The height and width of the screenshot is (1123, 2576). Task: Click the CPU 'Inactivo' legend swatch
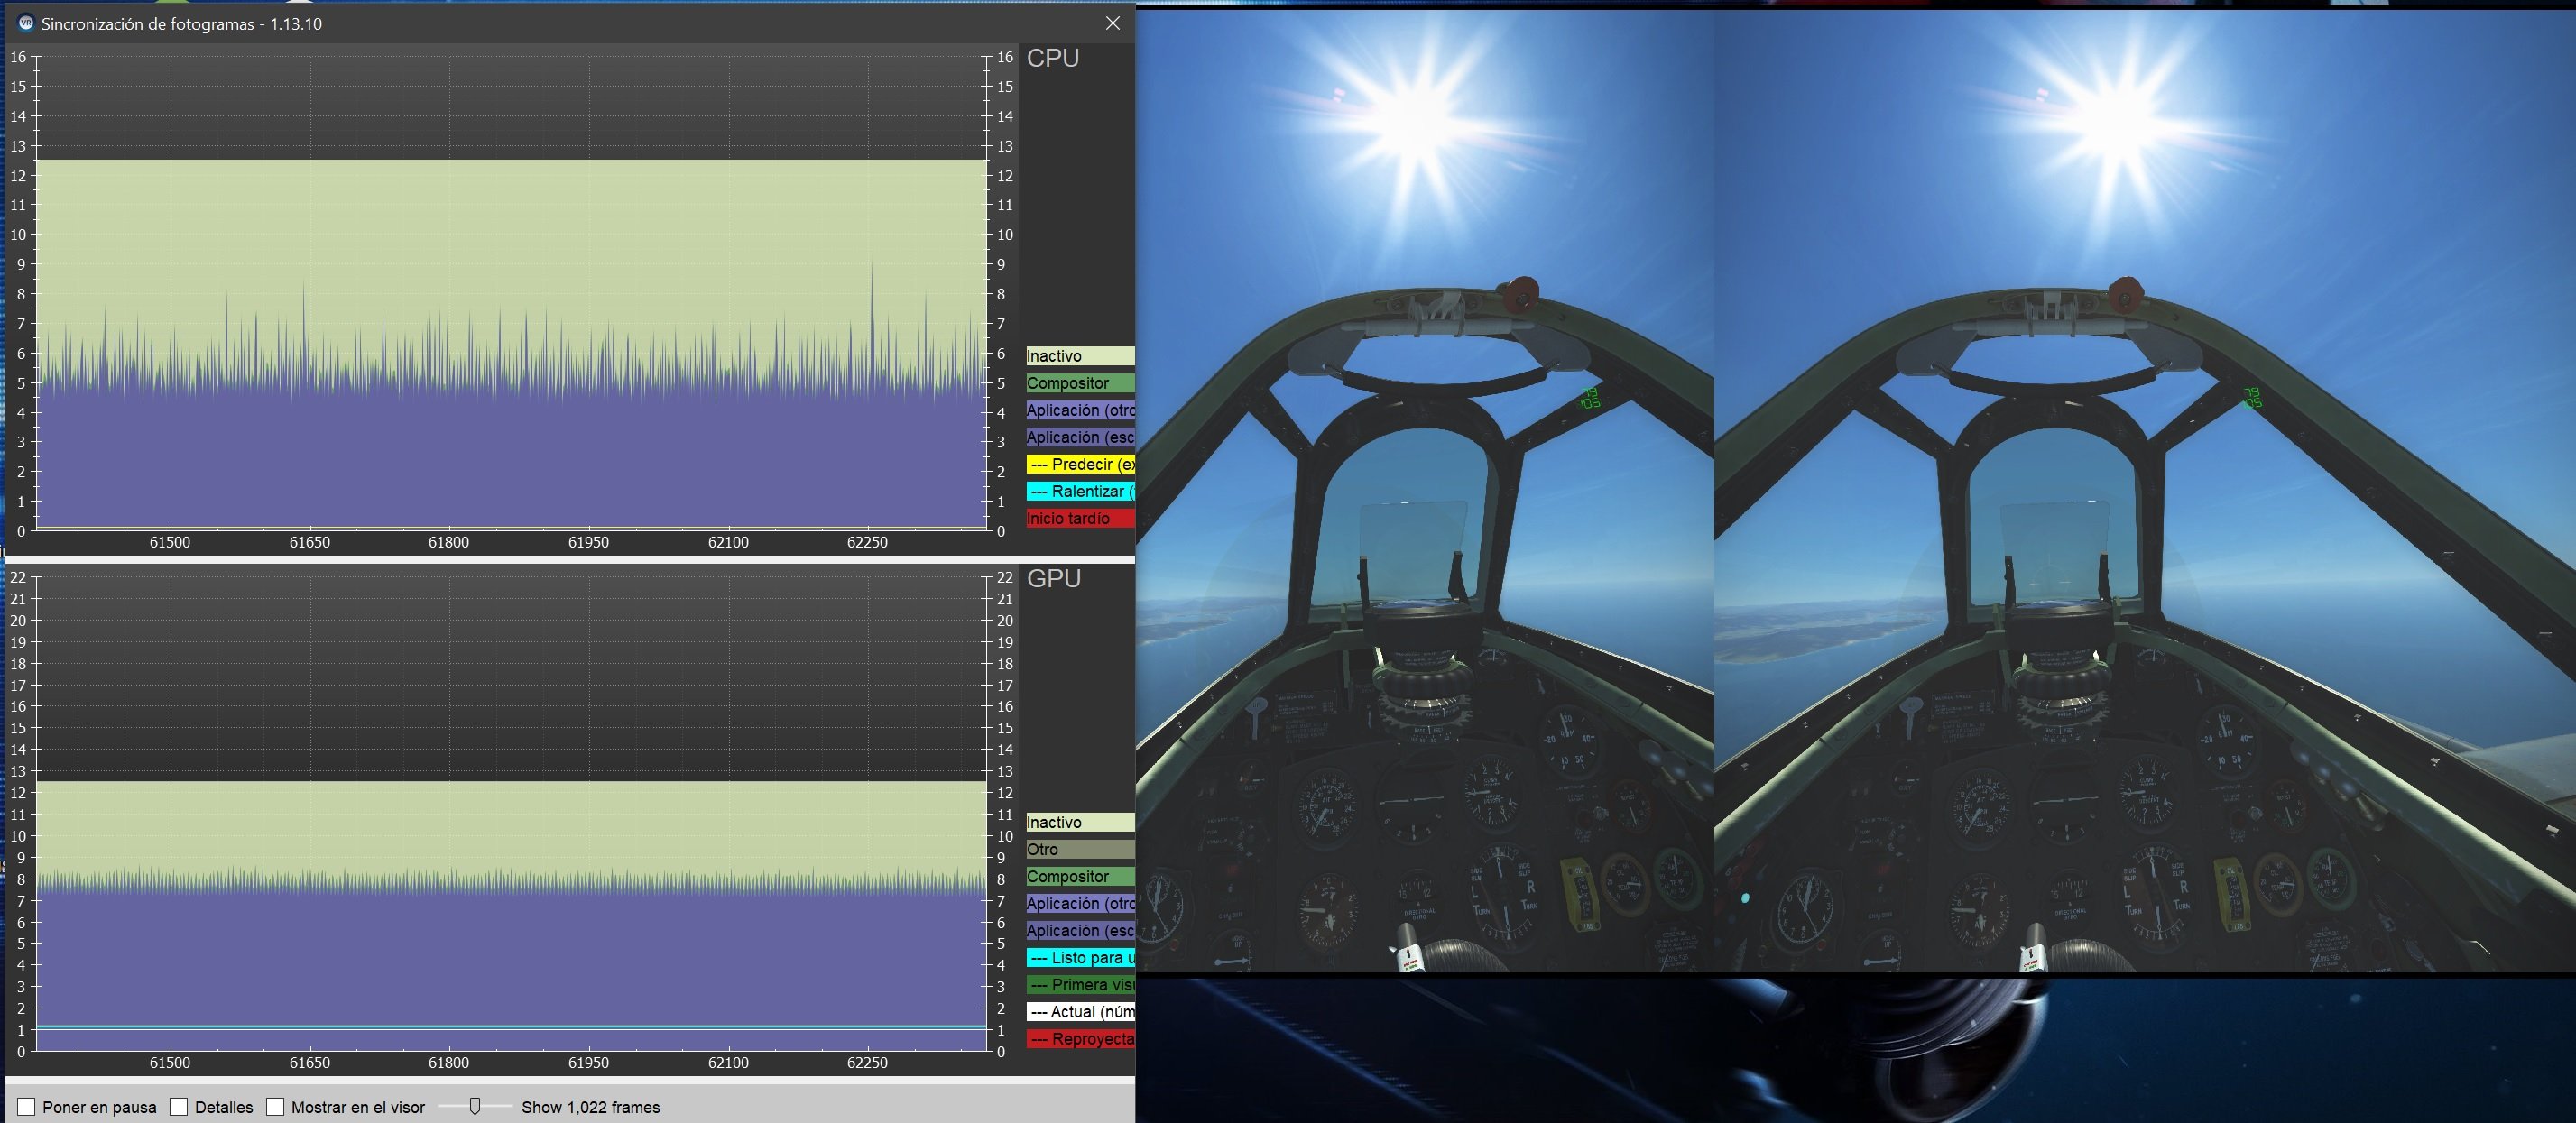(1079, 356)
